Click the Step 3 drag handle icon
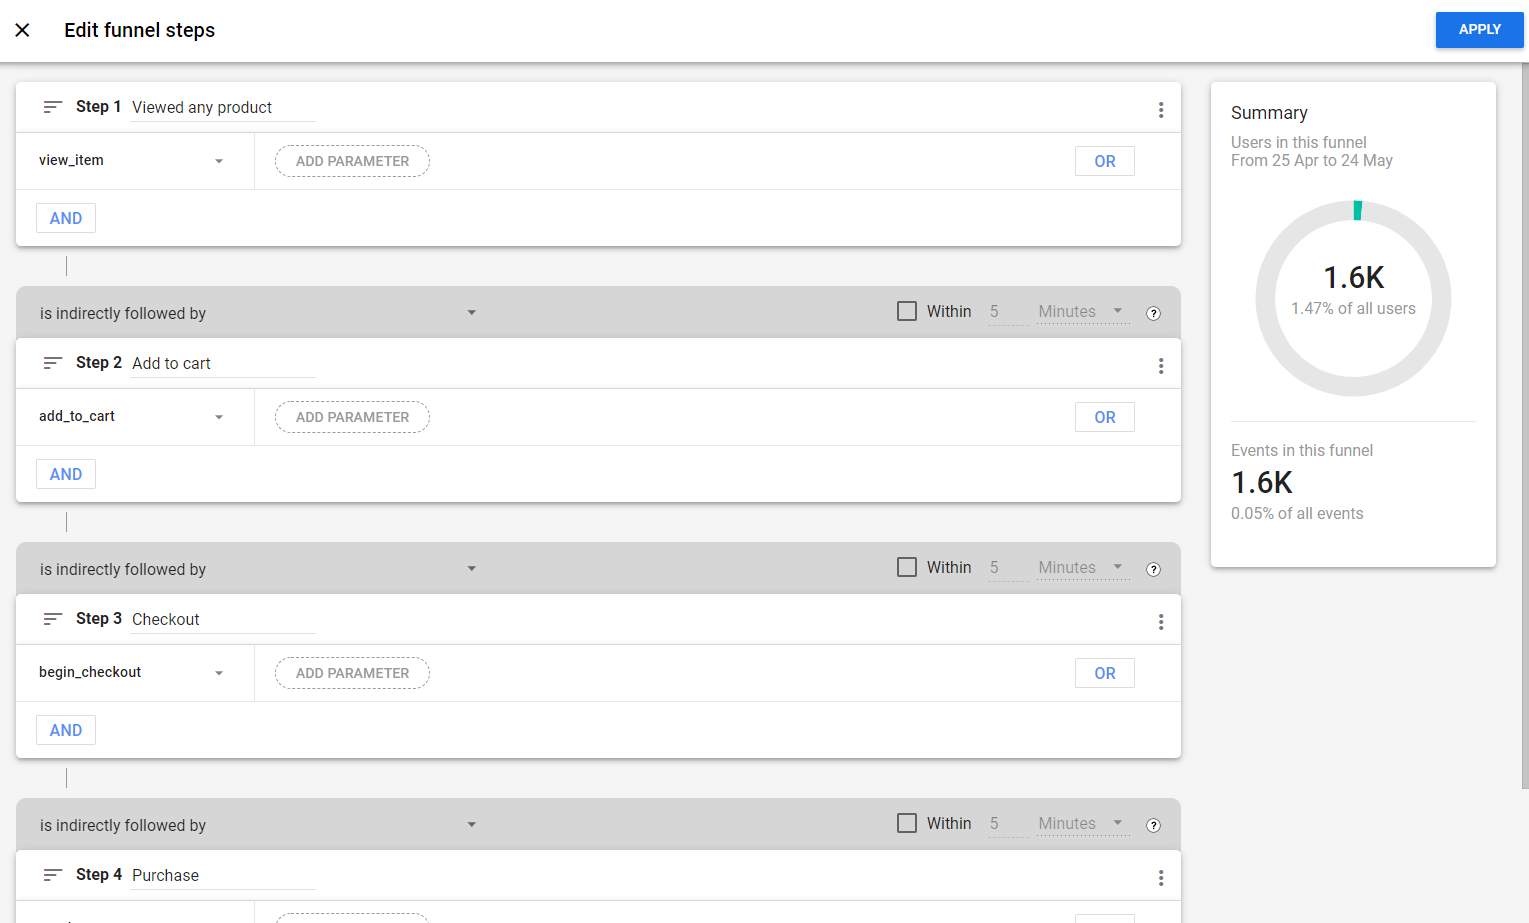The height and width of the screenshot is (923, 1529). [x=53, y=619]
